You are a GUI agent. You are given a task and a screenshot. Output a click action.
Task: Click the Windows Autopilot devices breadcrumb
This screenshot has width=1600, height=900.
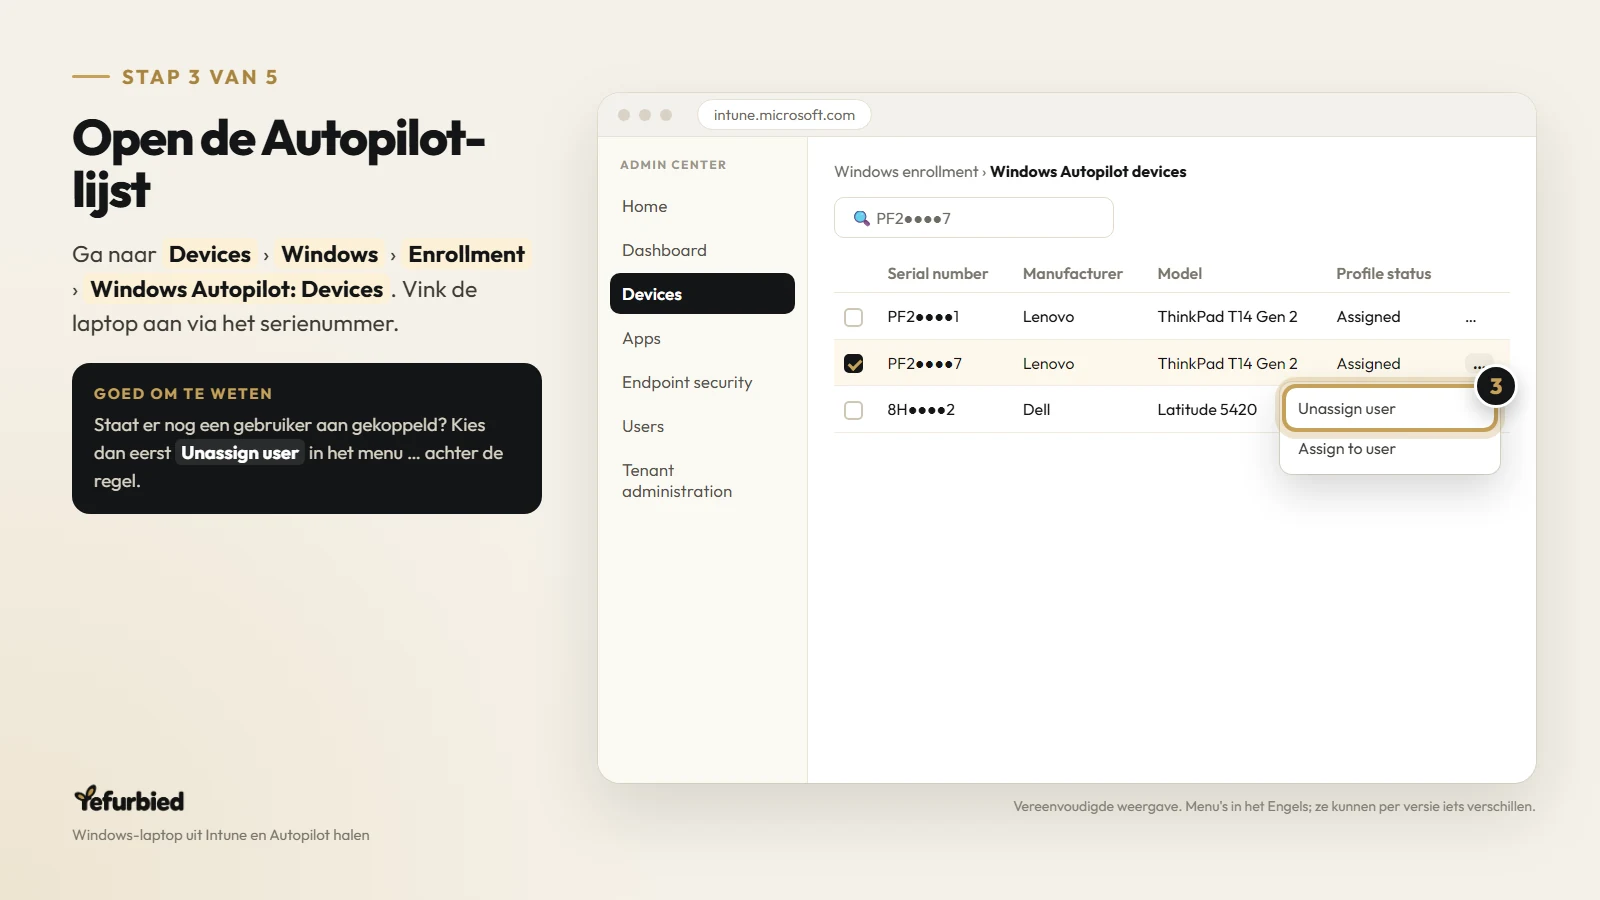coord(1088,172)
